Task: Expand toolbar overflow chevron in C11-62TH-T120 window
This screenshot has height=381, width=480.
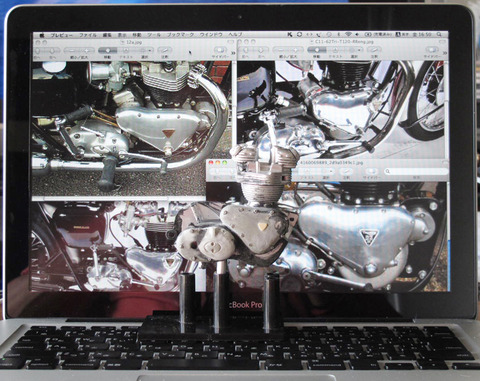Action: (x=445, y=52)
